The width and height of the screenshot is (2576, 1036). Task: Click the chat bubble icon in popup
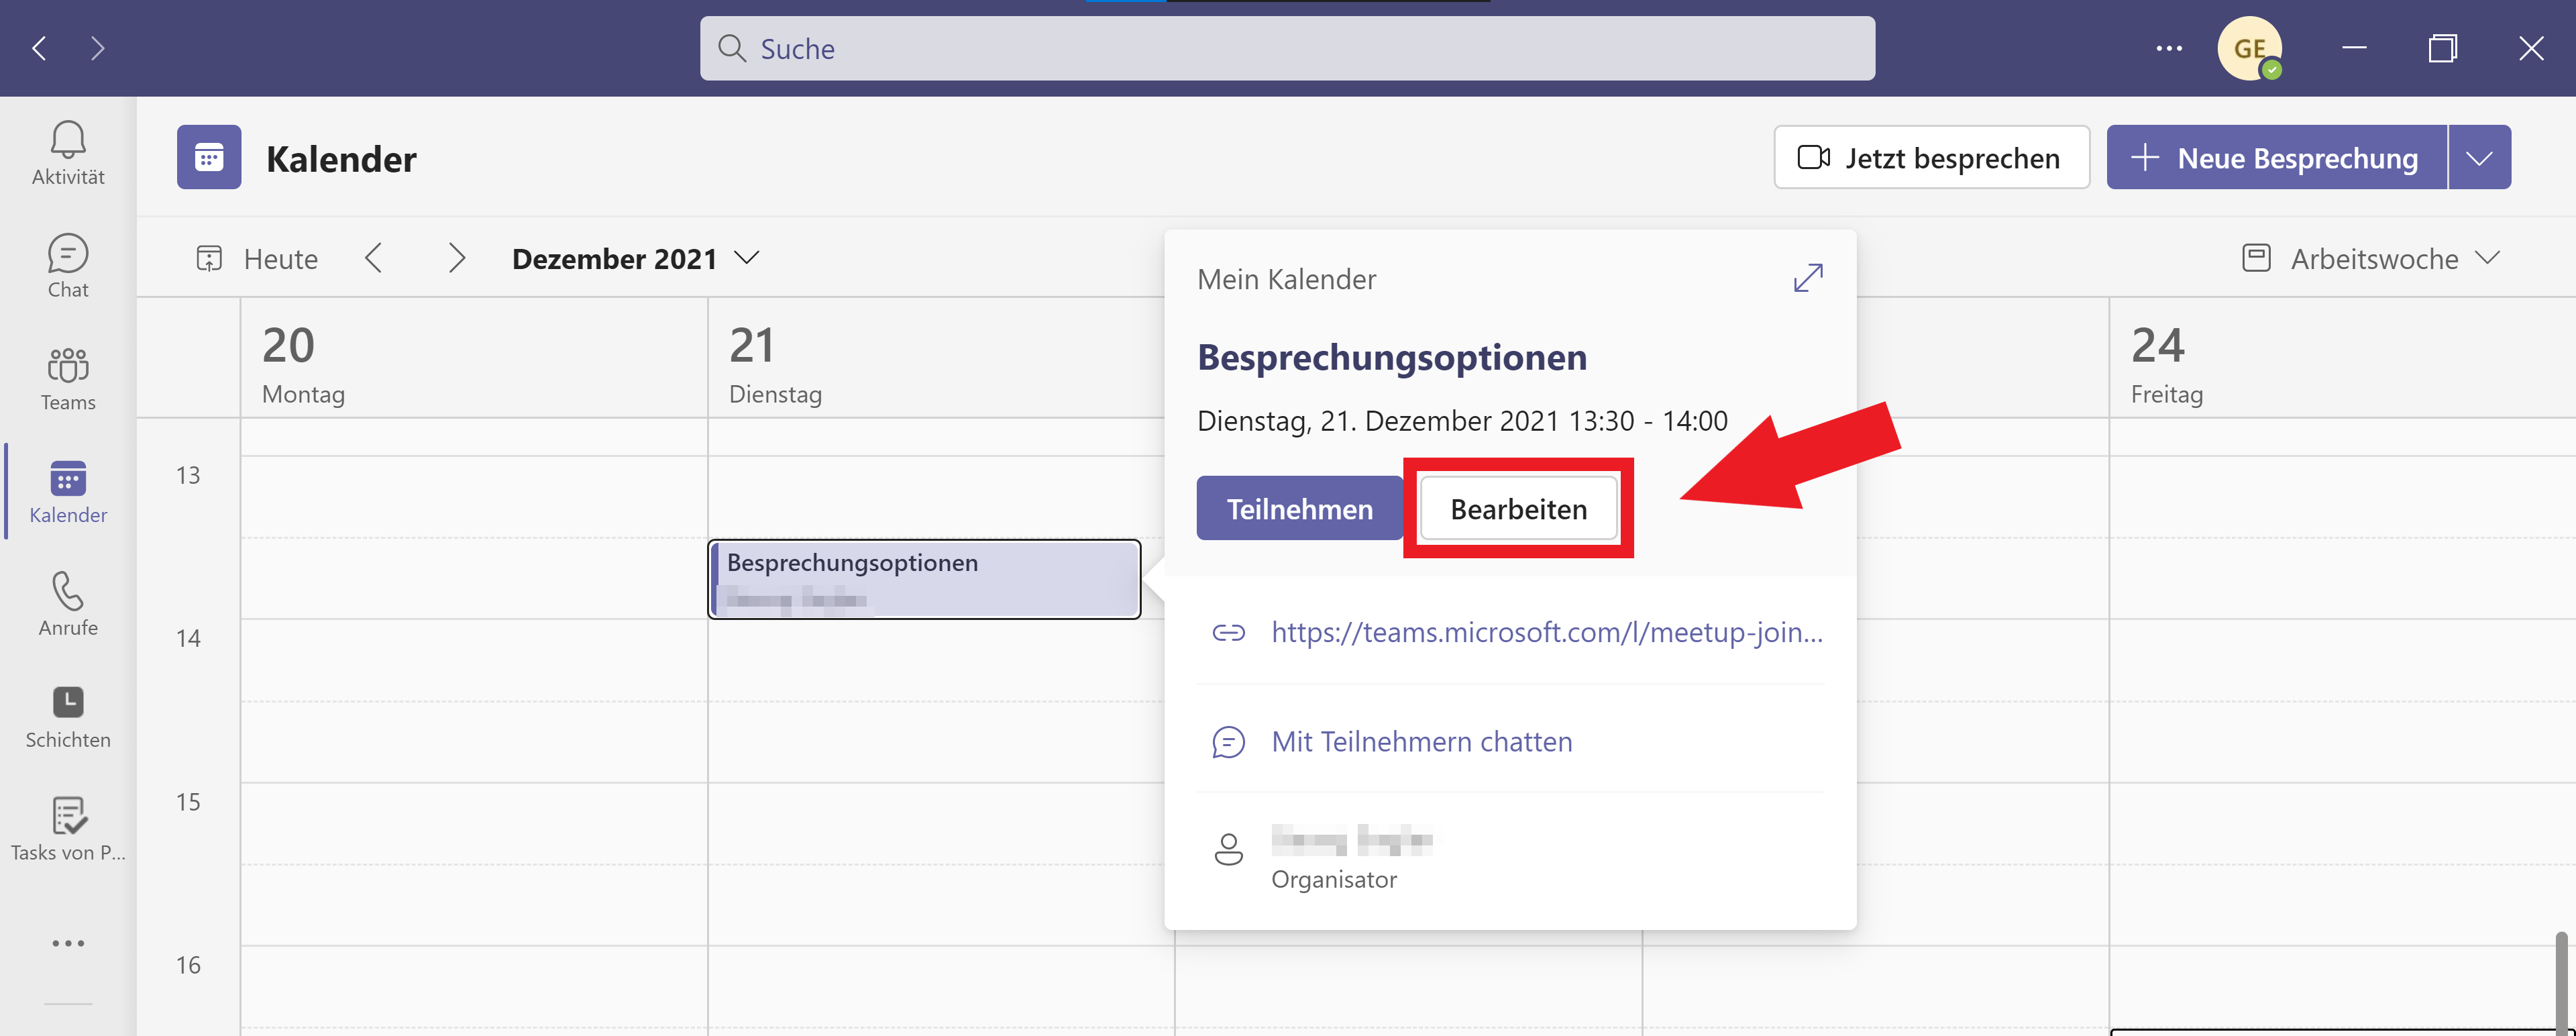(x=1228, y=742)
